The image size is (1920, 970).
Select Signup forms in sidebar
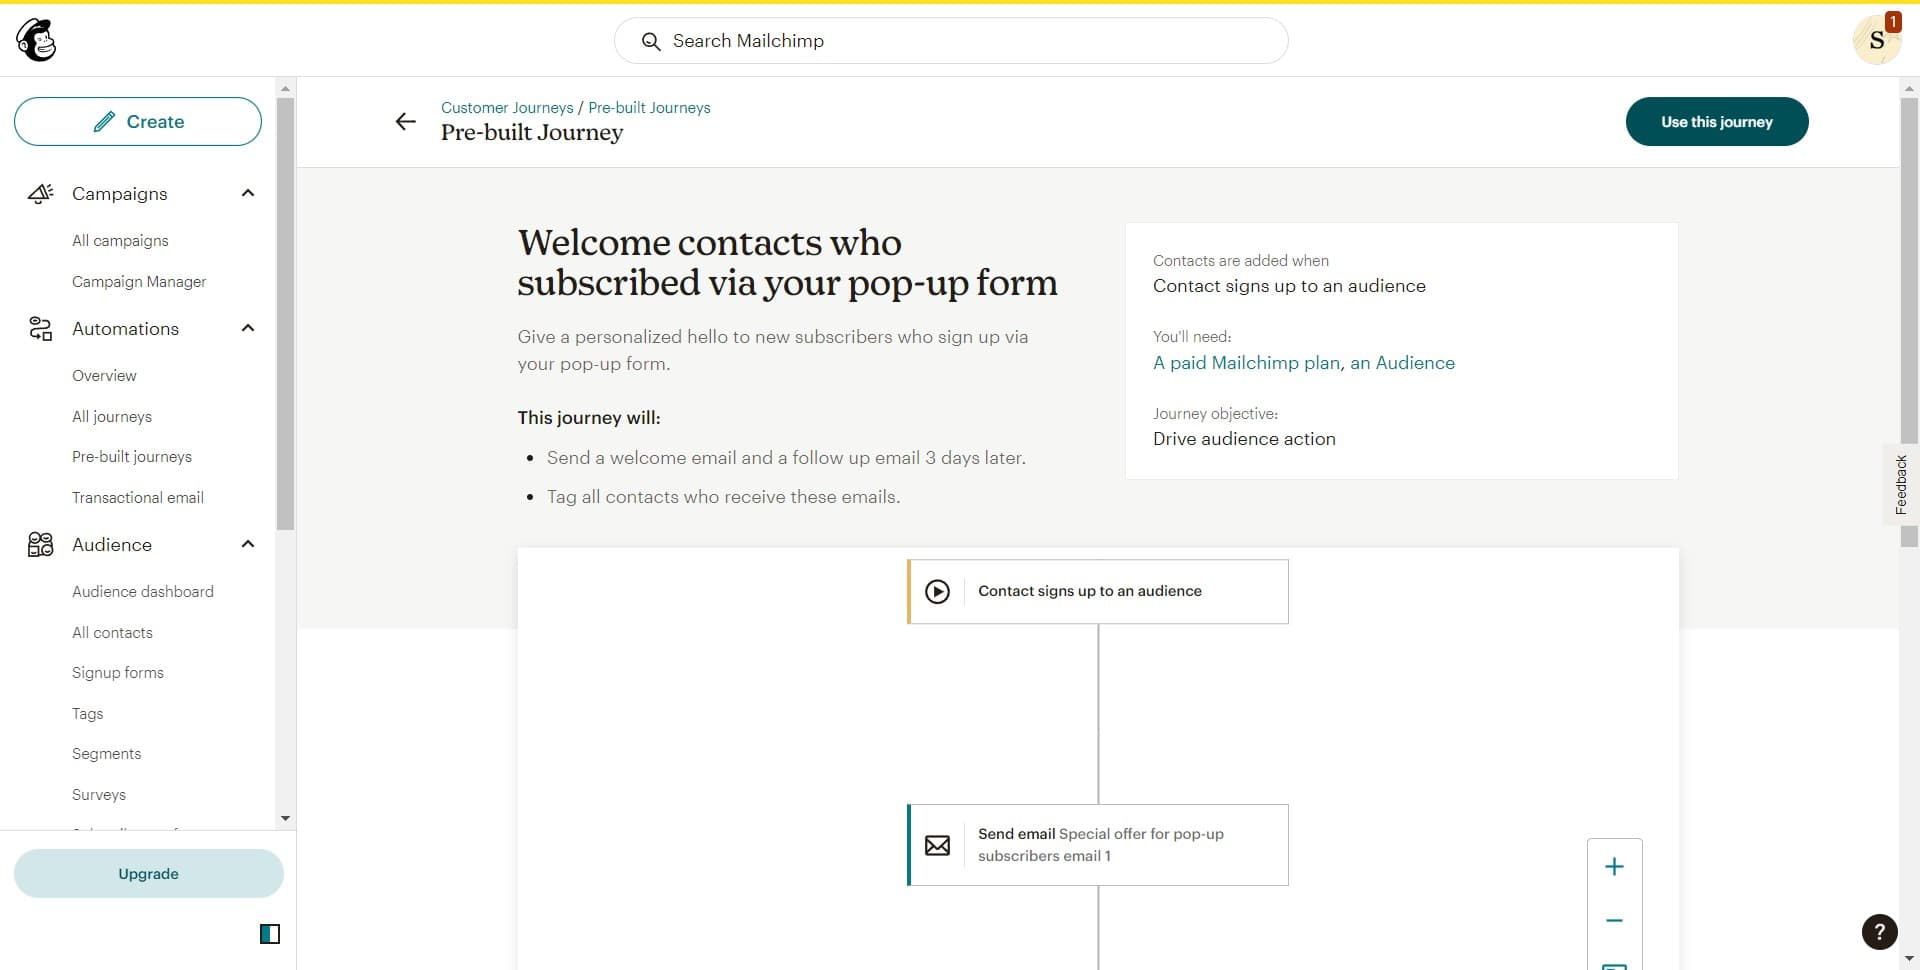[x=118, y=672]
